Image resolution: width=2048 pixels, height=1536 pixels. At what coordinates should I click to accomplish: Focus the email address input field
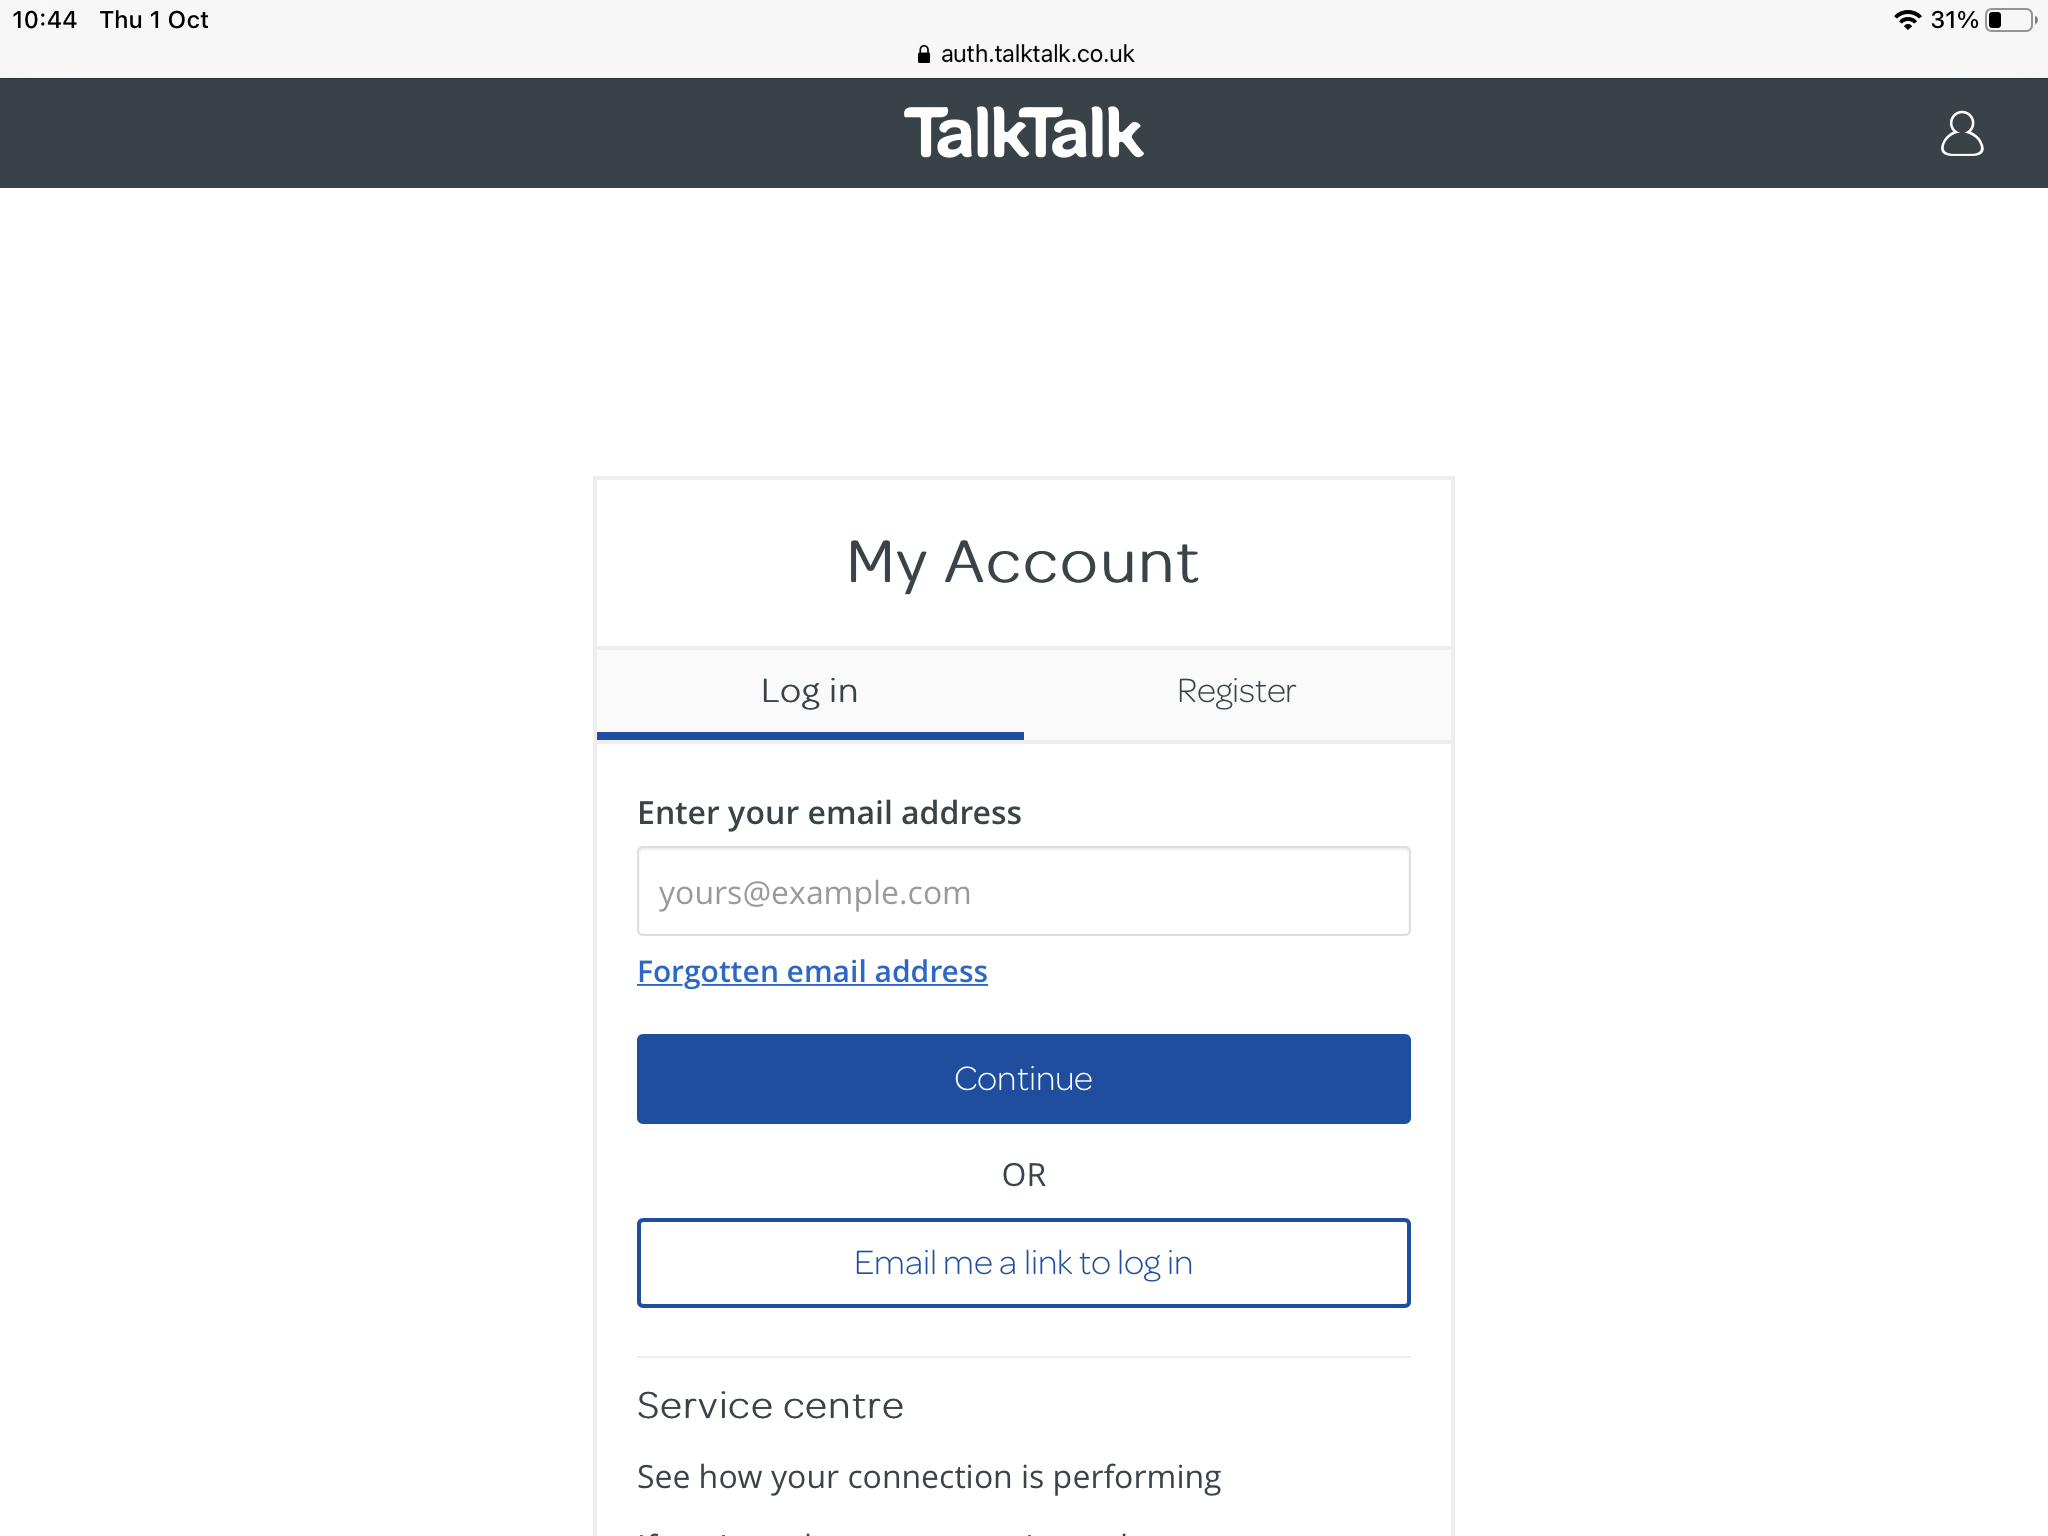click(1023, 892)
